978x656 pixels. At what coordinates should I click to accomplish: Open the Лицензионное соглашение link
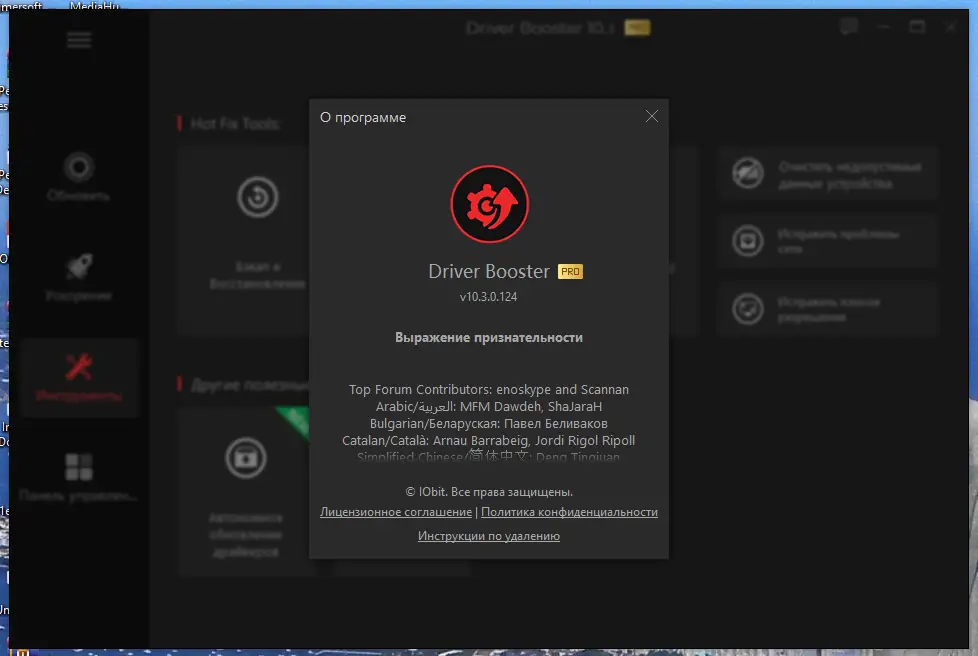[395, 512]
